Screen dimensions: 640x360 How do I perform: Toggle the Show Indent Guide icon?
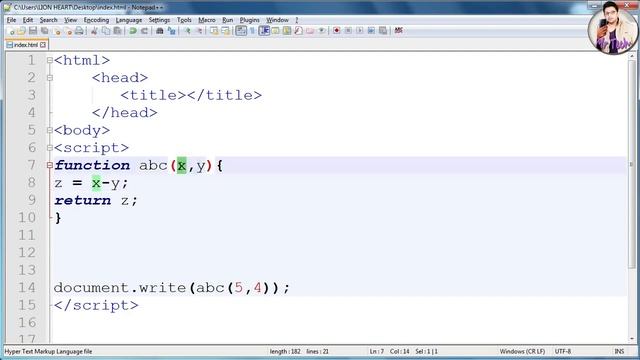tap(264, 31)
